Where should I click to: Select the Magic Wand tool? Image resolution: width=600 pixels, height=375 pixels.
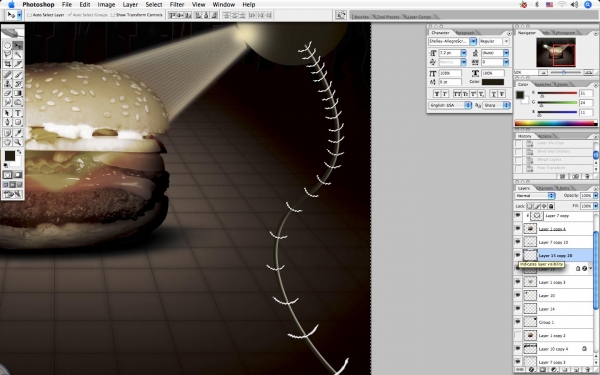(18, 55)
